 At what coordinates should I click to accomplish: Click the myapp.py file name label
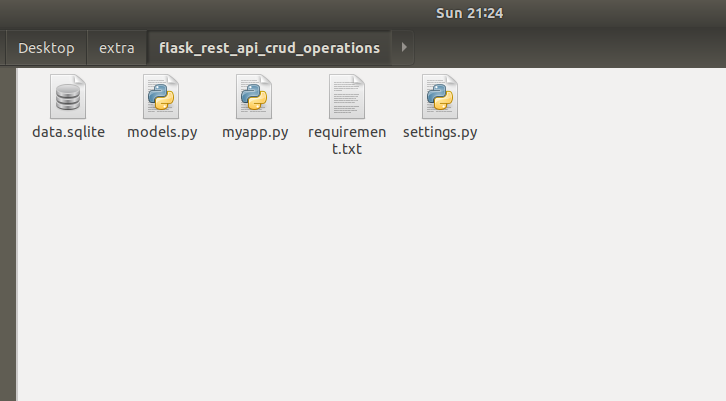pos(255,132)
